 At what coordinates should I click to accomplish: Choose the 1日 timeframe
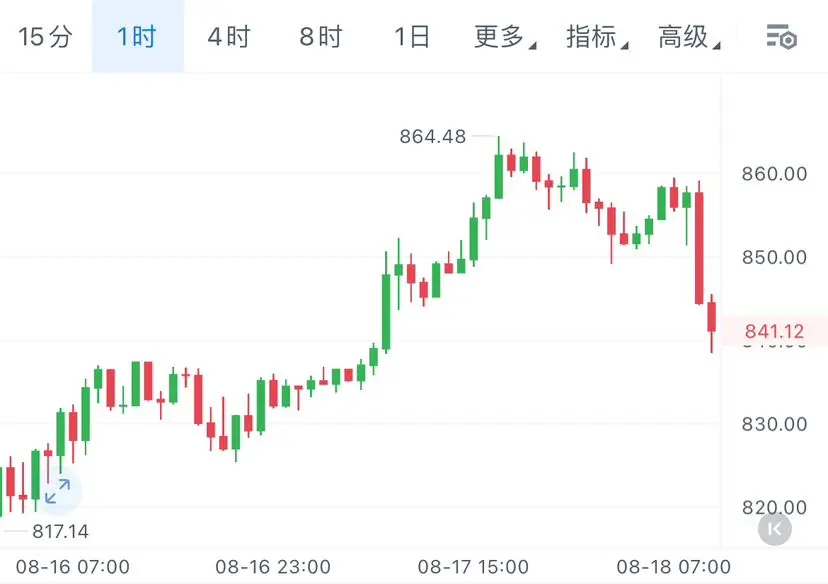412,37
